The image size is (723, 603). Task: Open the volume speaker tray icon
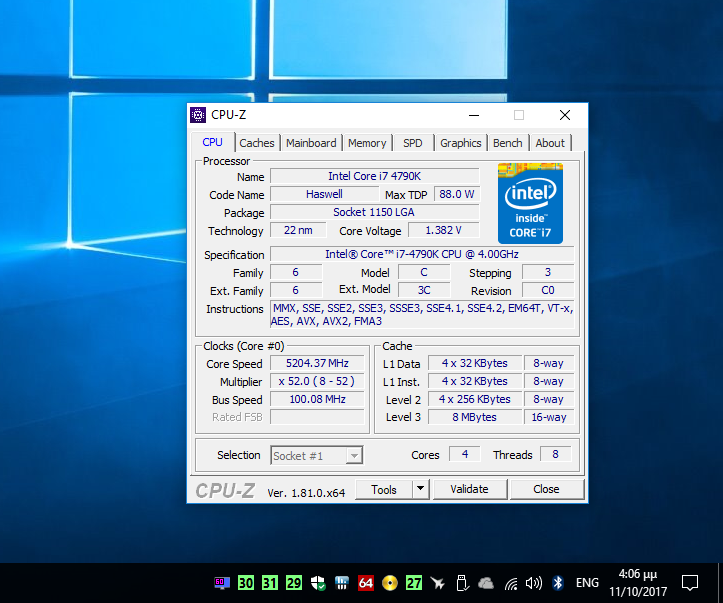pyautogui.click(x=533, y=583)
